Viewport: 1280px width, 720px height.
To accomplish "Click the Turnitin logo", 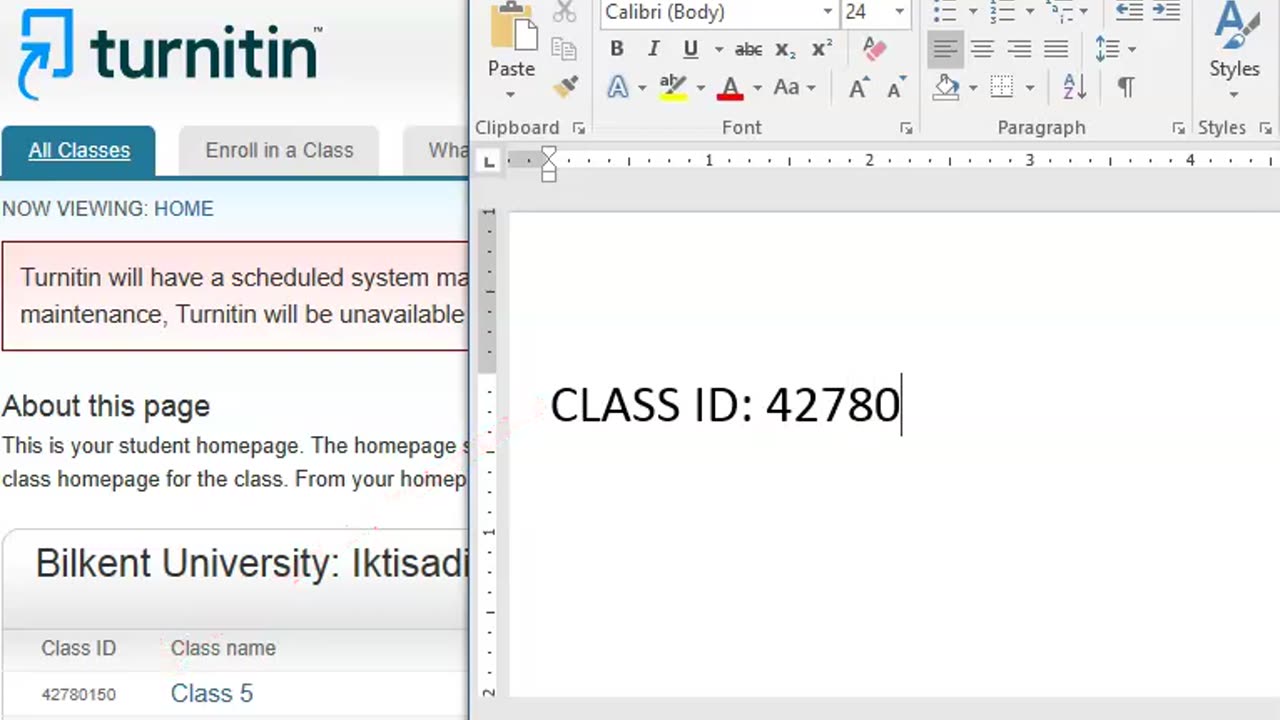I will pos(170,52).
